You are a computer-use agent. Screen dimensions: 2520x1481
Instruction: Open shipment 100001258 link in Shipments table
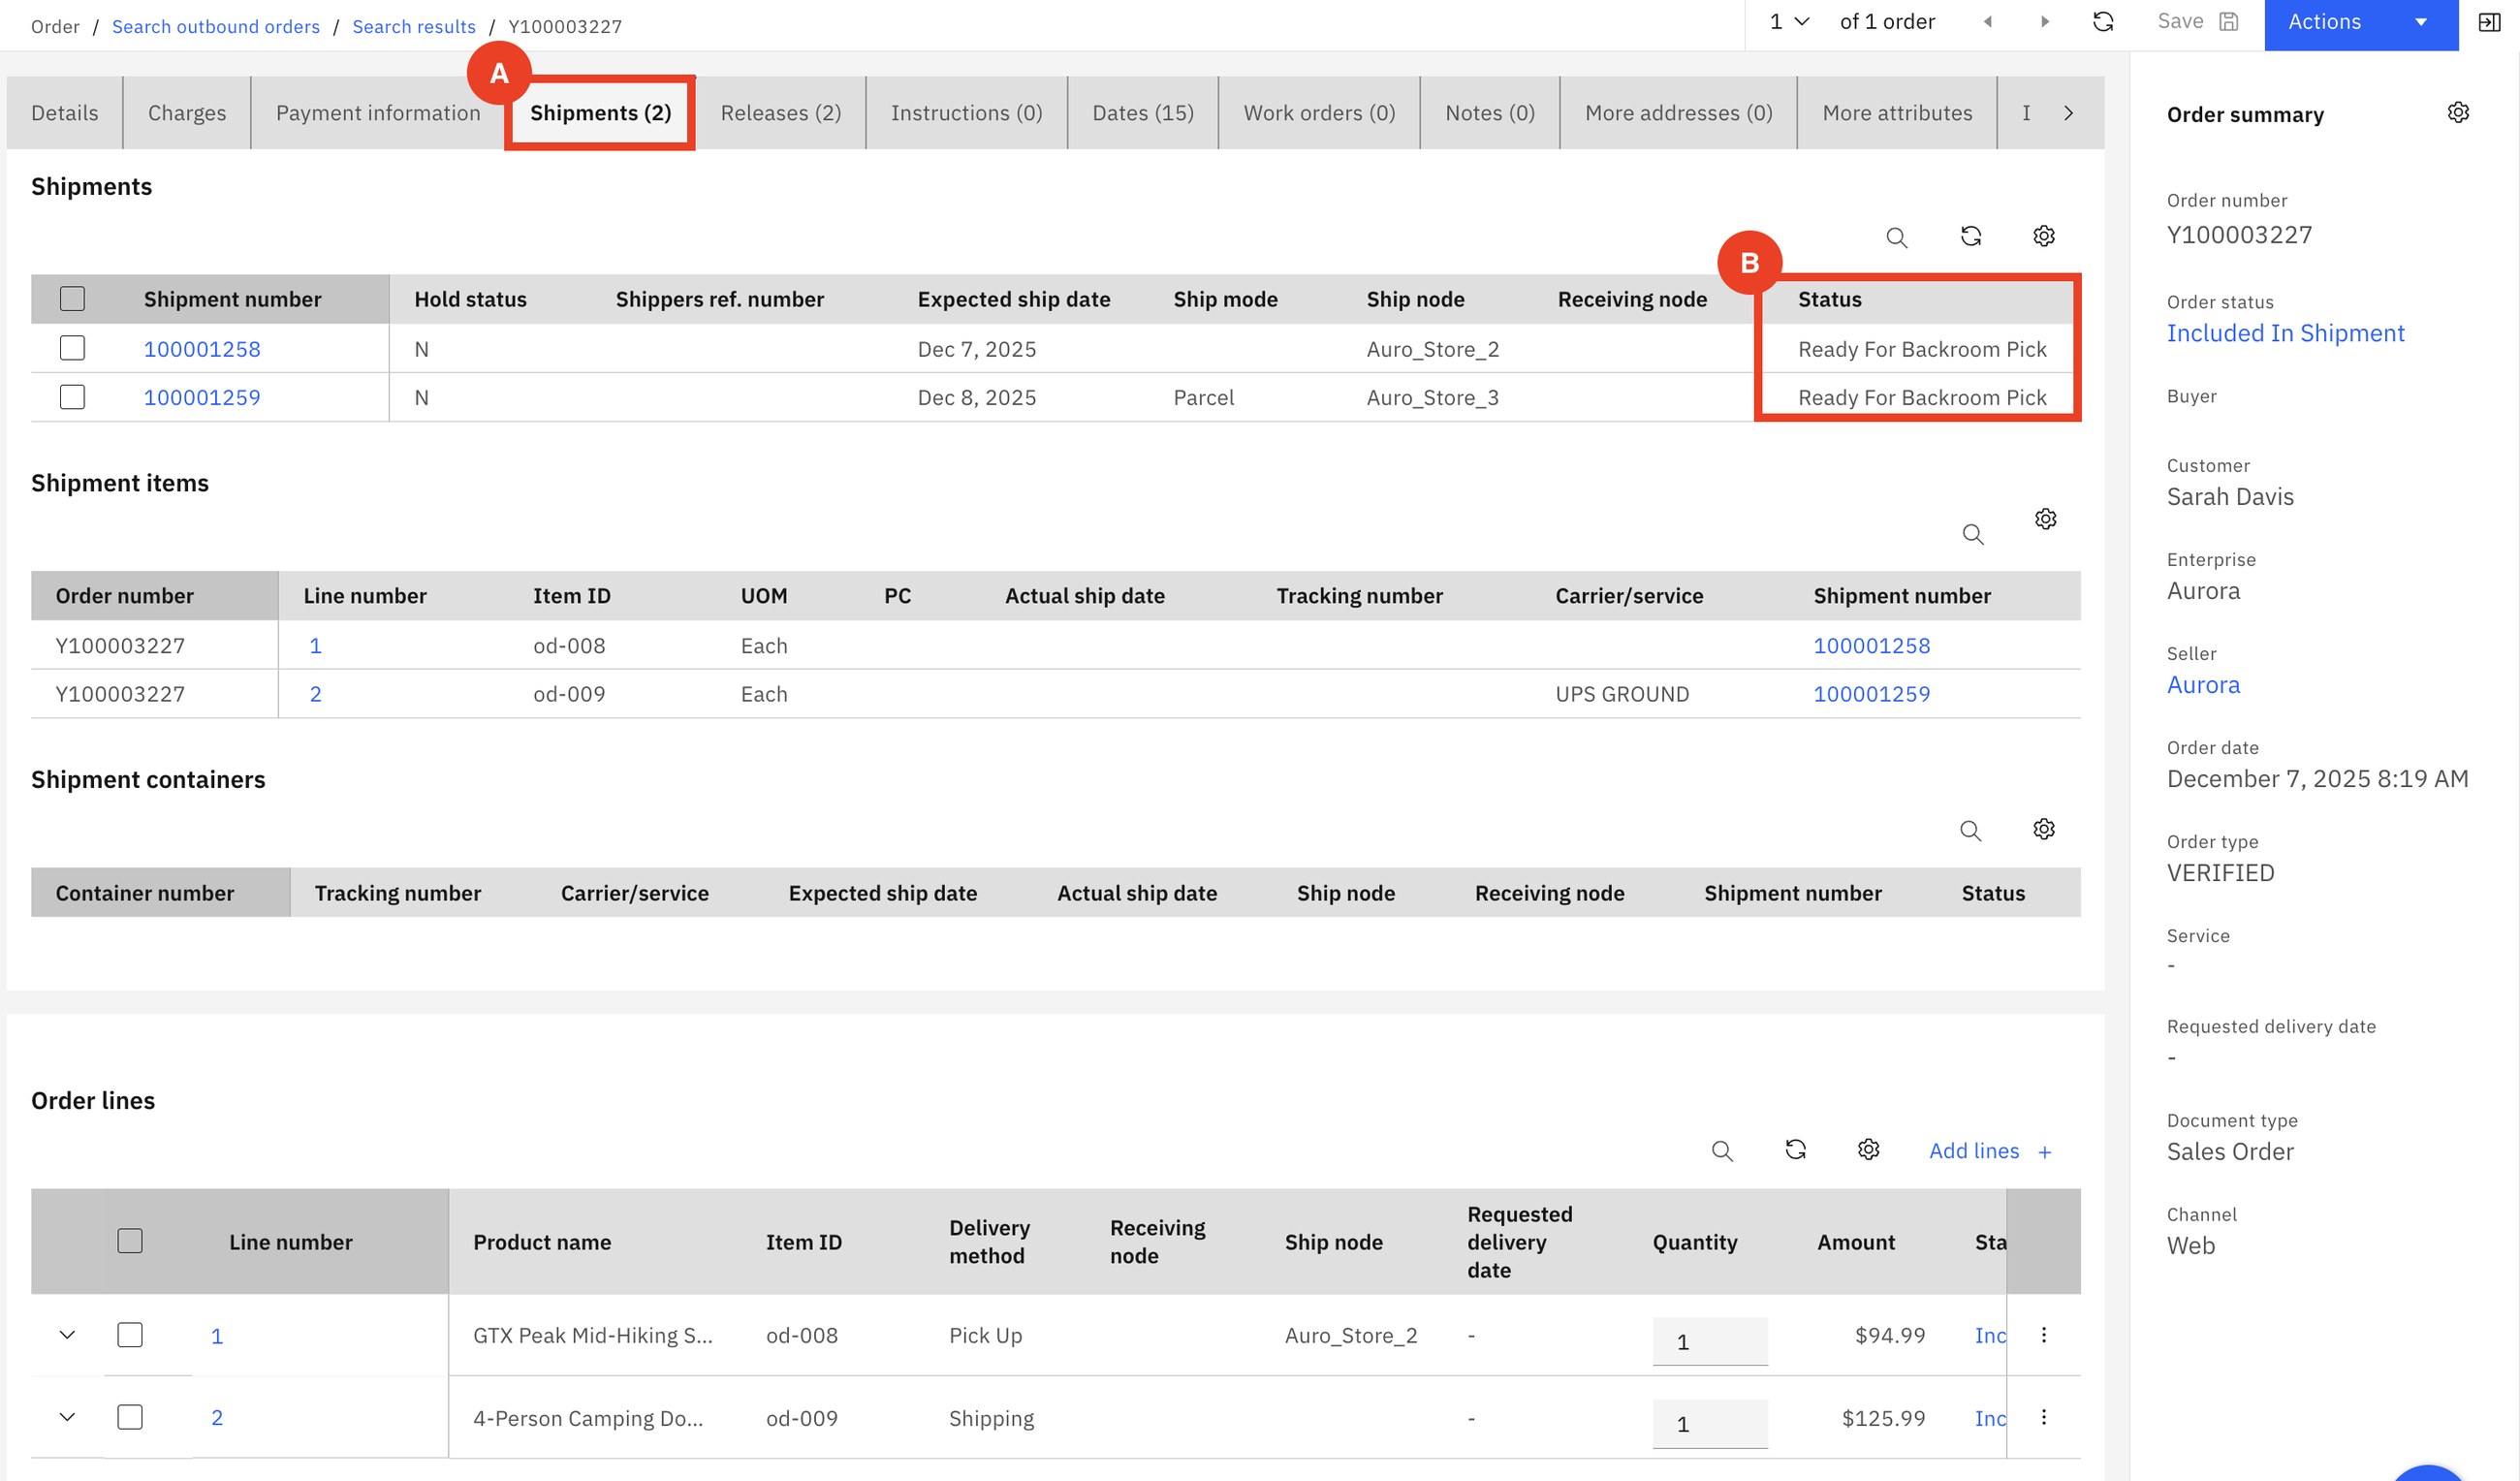pyautogui.click(x=202, y=349)
